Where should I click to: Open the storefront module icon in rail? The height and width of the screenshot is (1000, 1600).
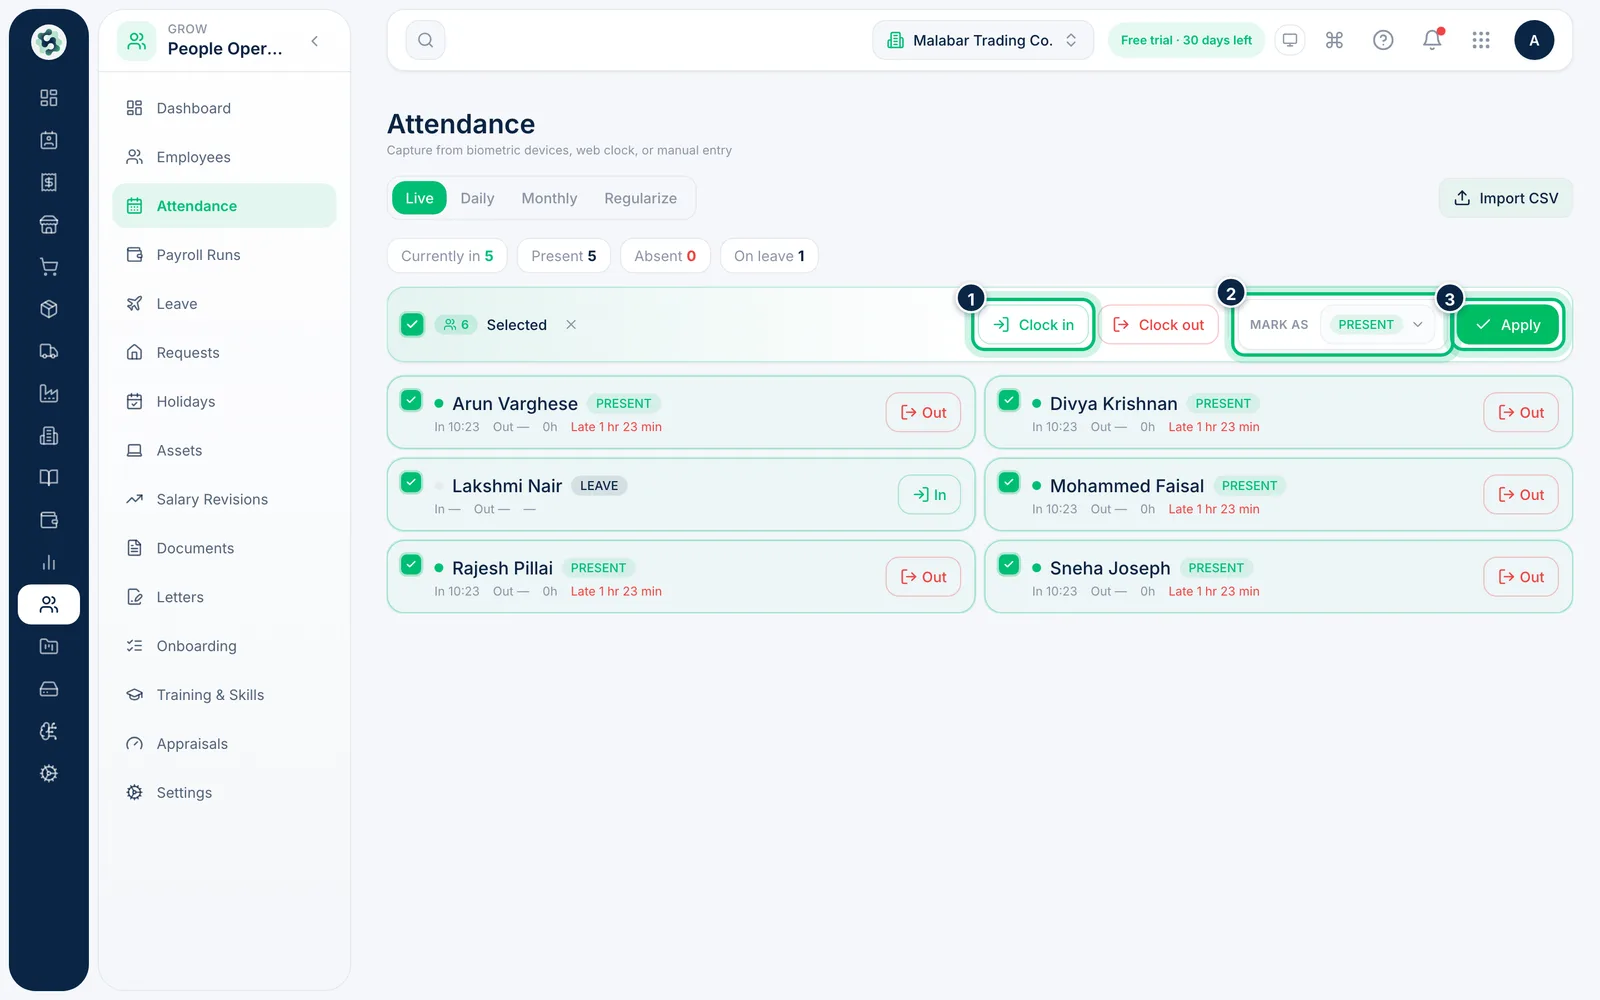click(x=49, y=225)
